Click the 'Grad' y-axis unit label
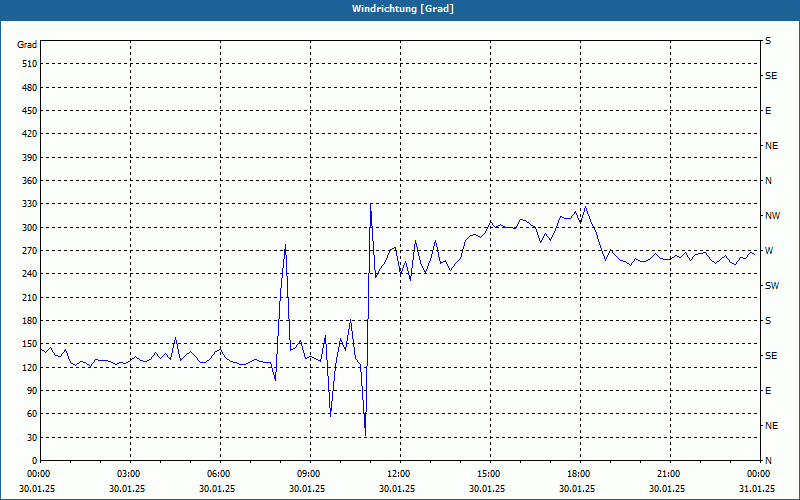Screen dimensions: 800x500 [x=27, y=45]
